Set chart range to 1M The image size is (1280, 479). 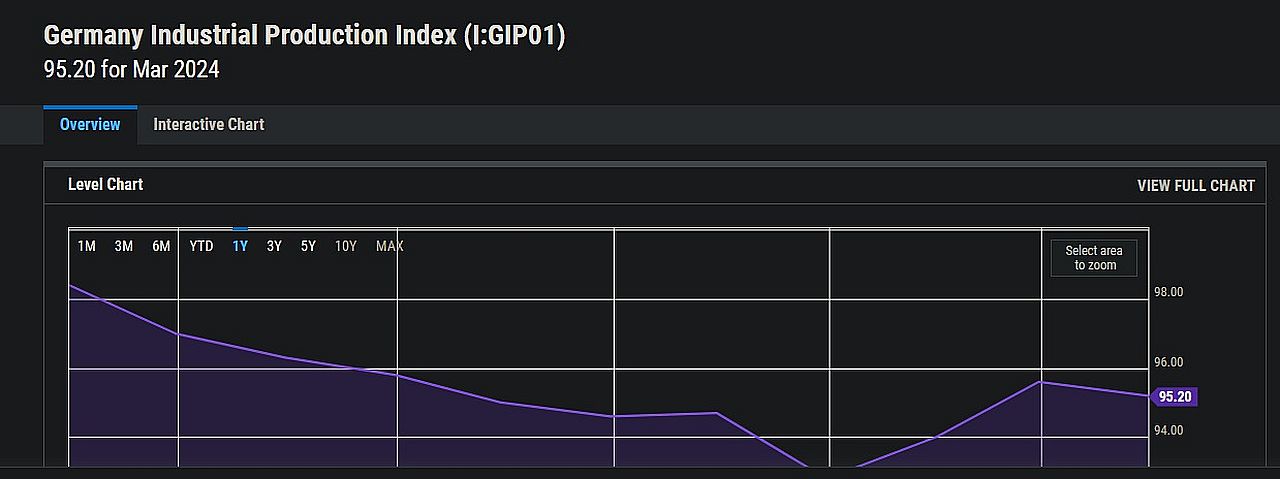click(87, 246)
